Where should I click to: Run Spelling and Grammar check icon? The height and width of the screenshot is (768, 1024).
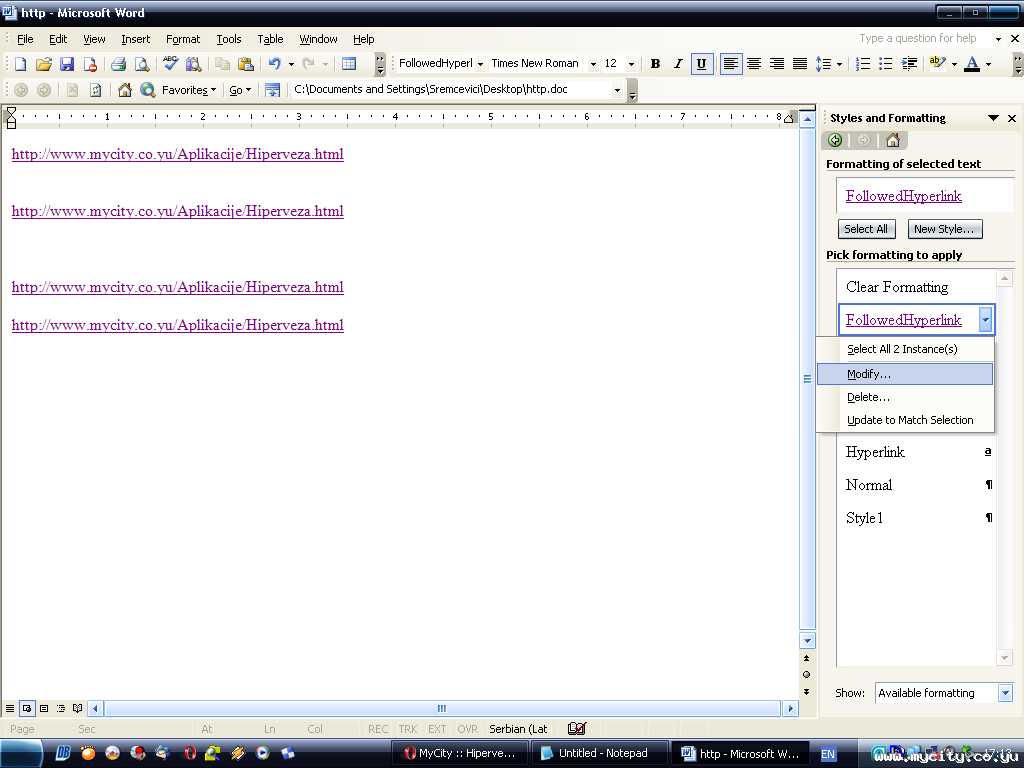(171, 64)
